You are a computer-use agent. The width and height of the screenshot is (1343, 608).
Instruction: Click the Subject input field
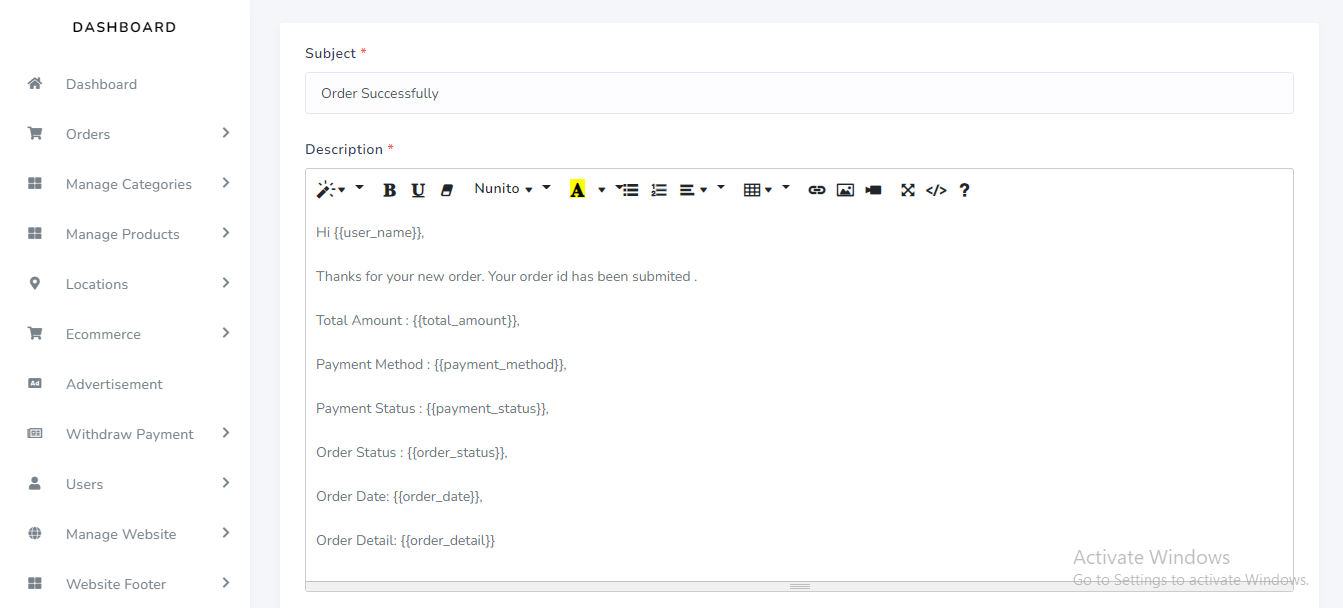798,93
